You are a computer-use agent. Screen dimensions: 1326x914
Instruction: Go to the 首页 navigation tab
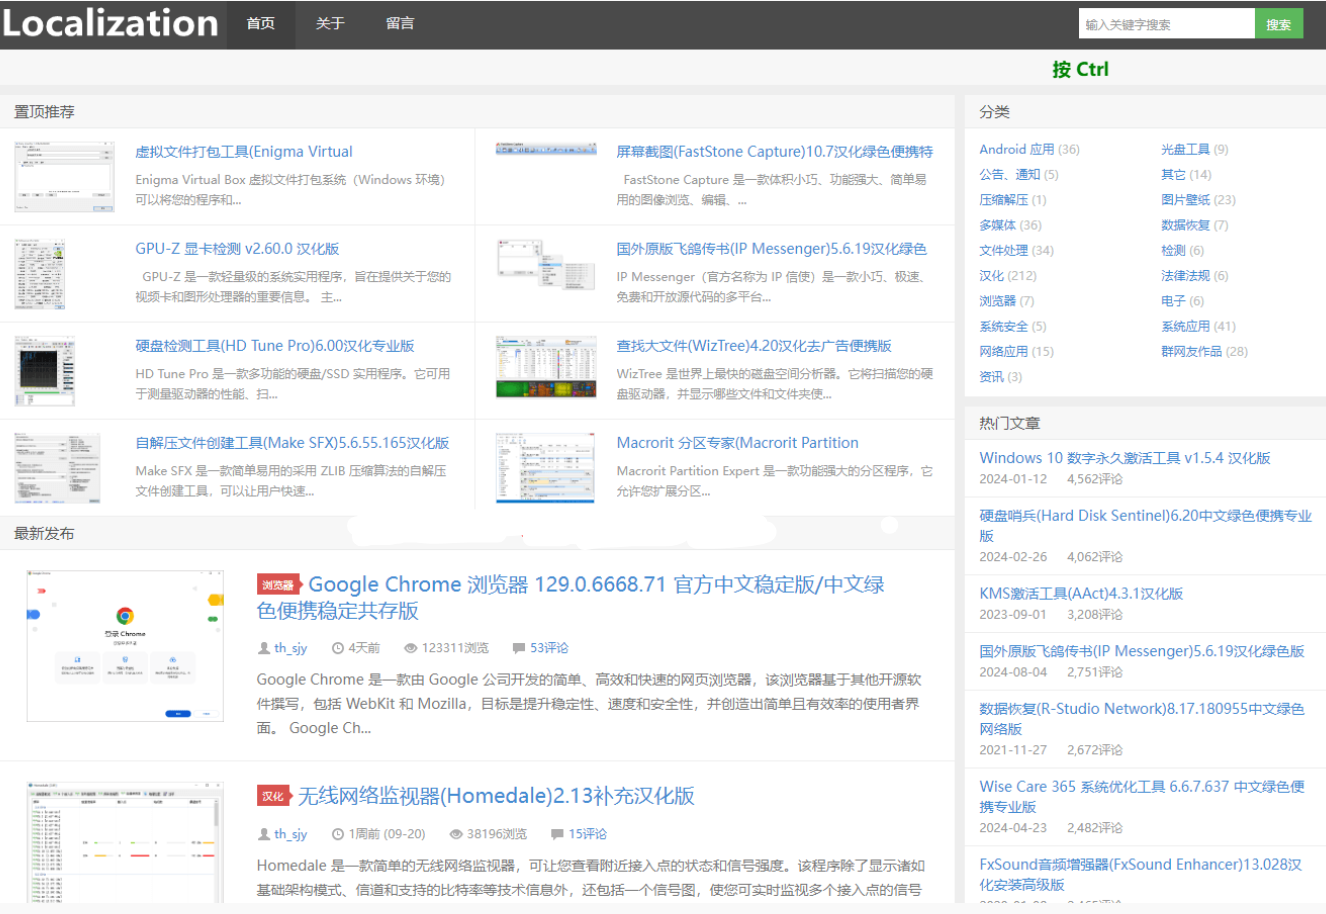coord(260,24)
